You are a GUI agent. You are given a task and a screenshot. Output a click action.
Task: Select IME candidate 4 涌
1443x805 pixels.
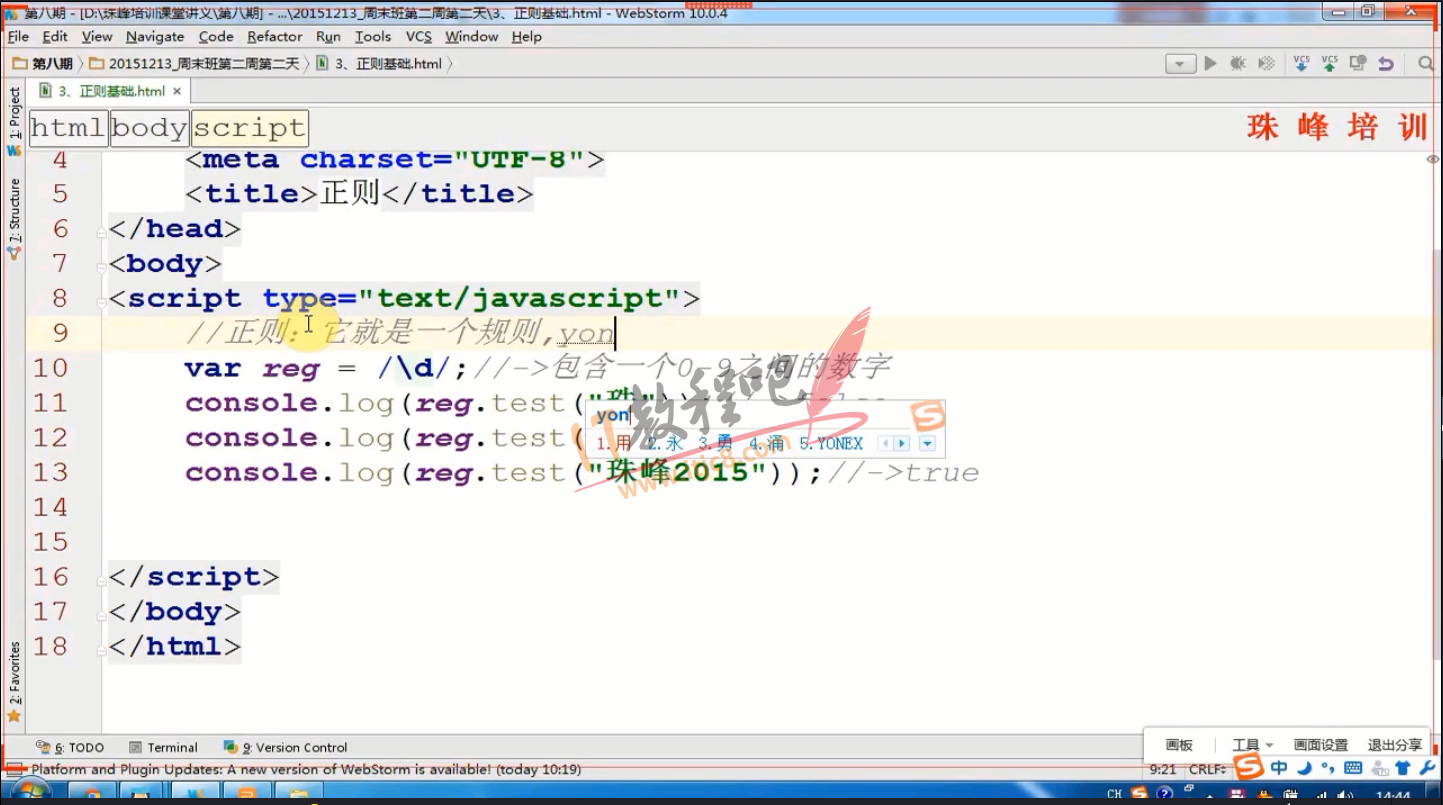point(767,443)
